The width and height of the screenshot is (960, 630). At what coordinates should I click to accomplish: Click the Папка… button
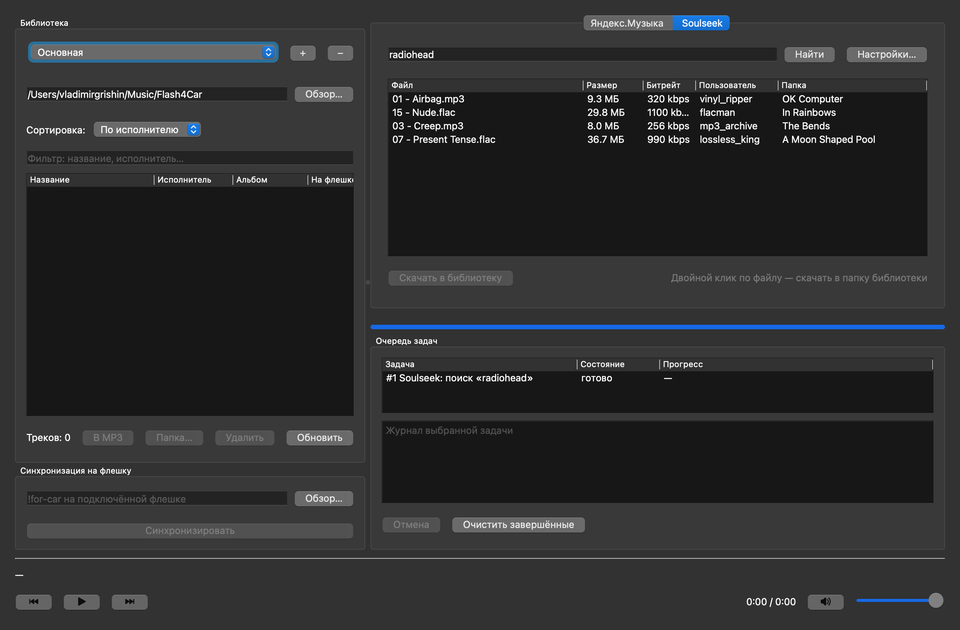(174, 438)
